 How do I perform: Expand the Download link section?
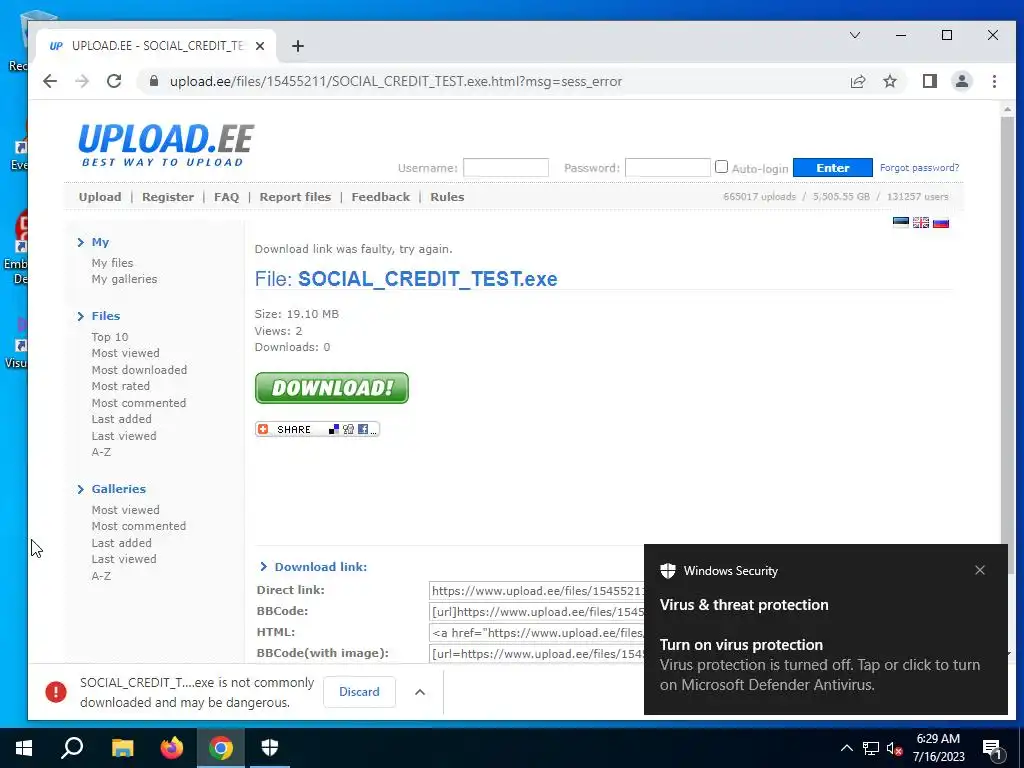321,567
